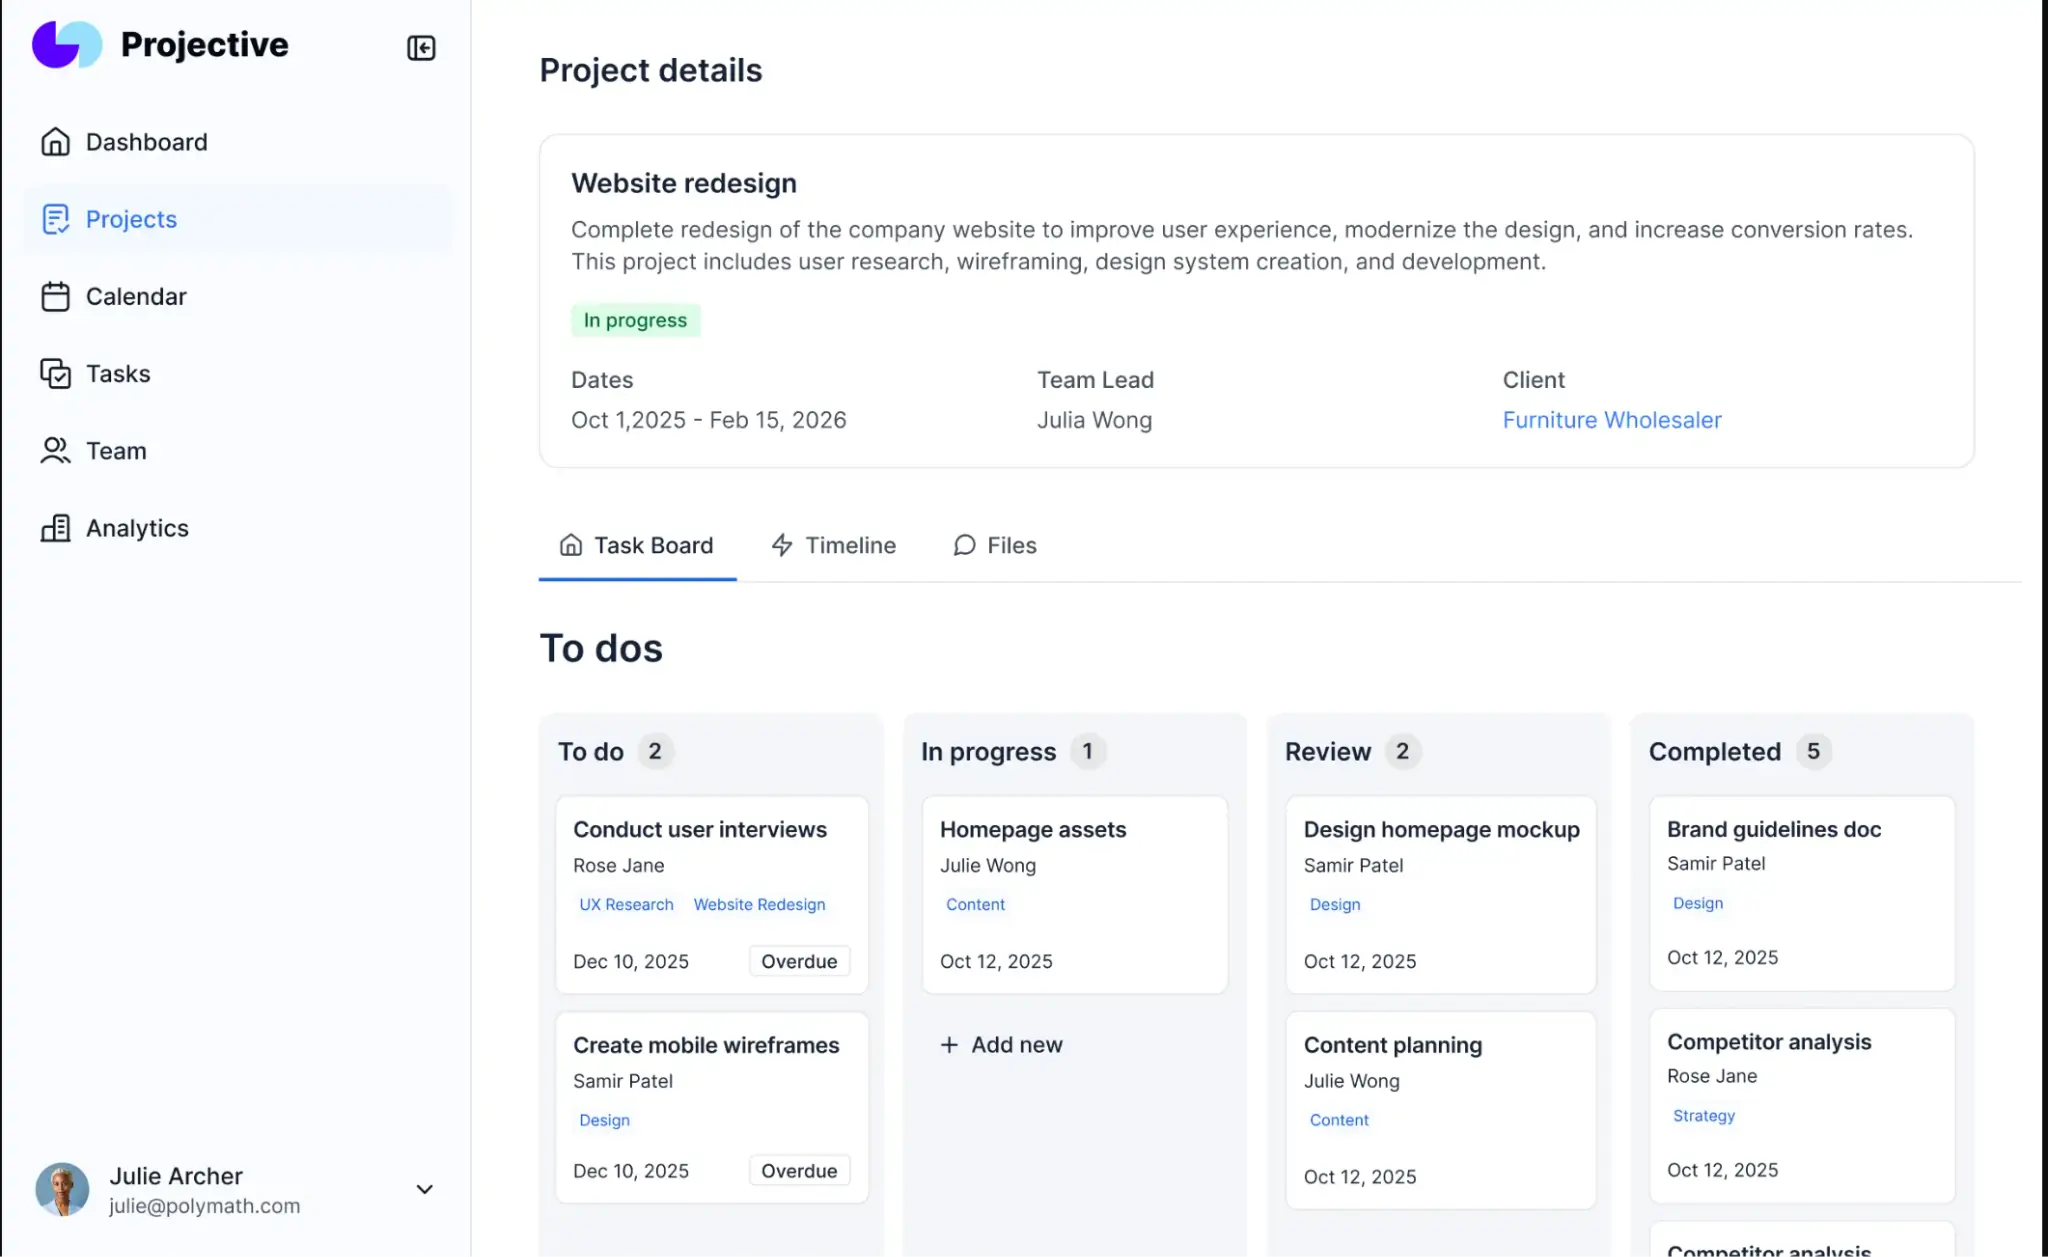Click the Completed column count 5
The width and height of the screenshot is (2048, 1257).
[1813, 751]
